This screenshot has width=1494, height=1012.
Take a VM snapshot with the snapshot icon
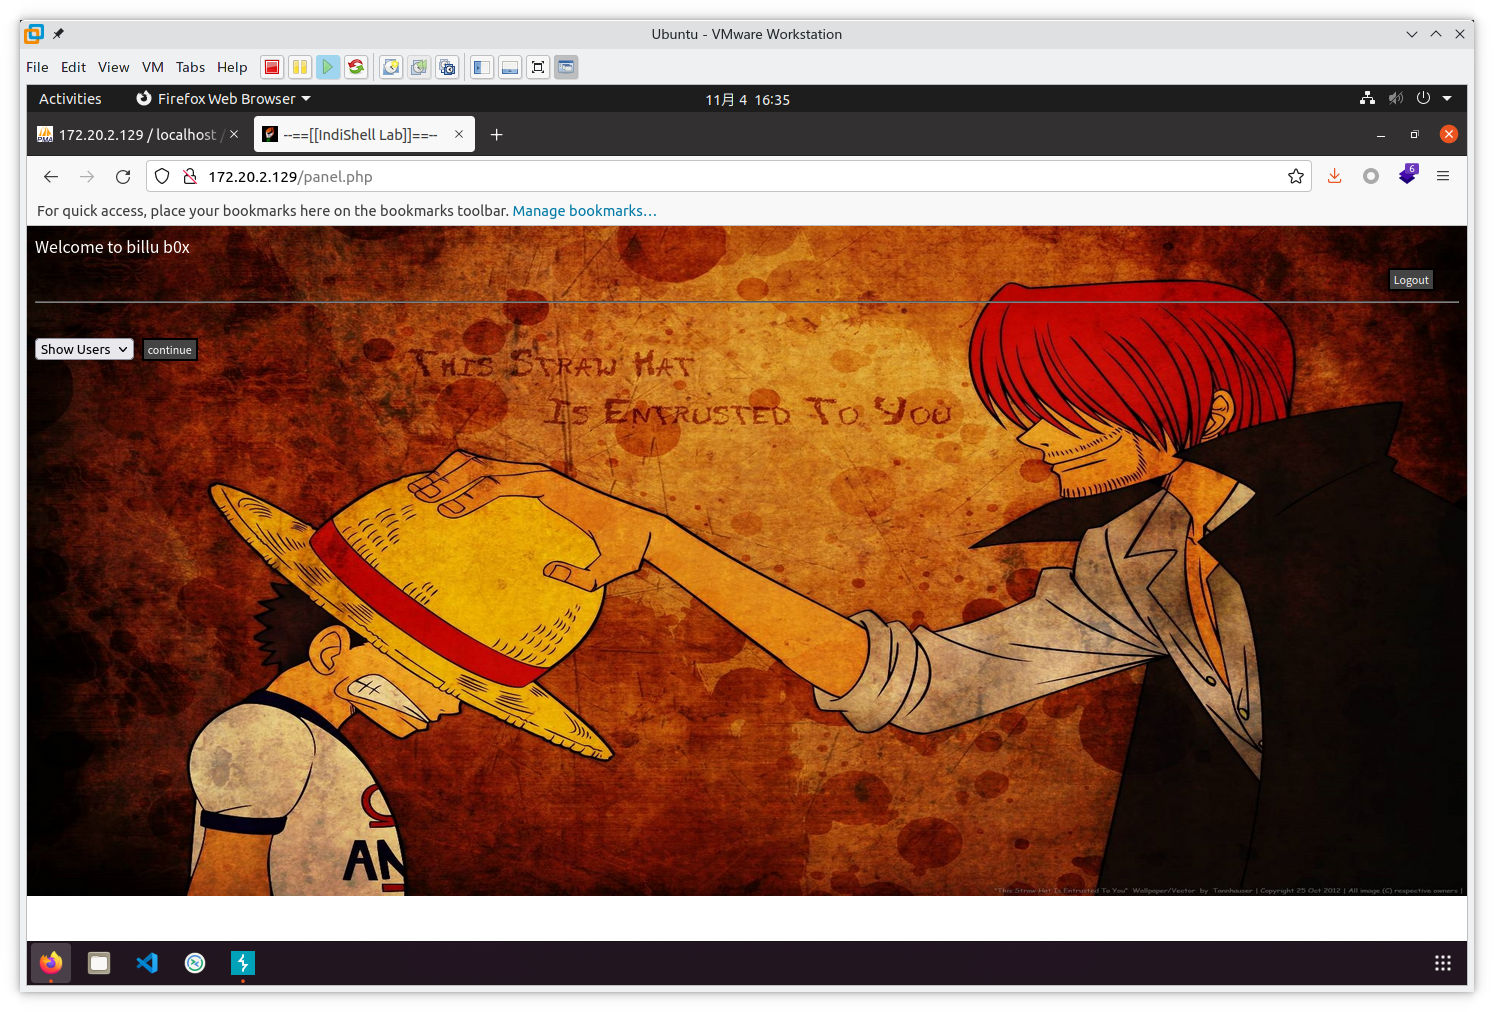[391, 67]
